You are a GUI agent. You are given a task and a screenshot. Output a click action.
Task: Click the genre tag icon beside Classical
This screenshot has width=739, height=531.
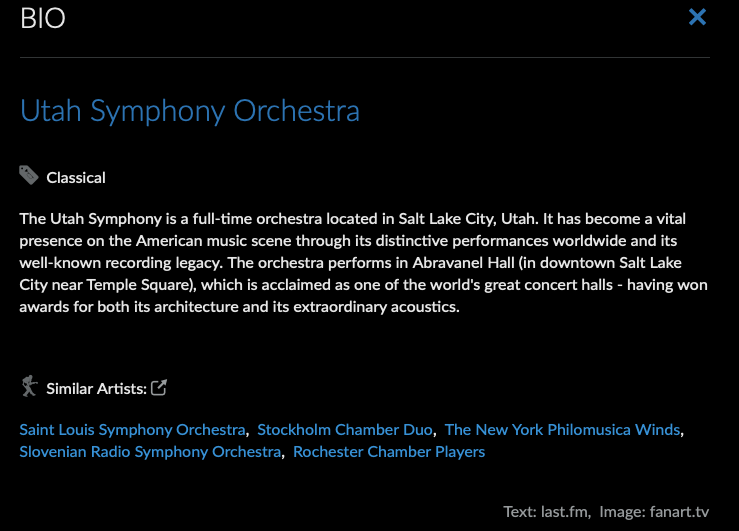(29, 175)
